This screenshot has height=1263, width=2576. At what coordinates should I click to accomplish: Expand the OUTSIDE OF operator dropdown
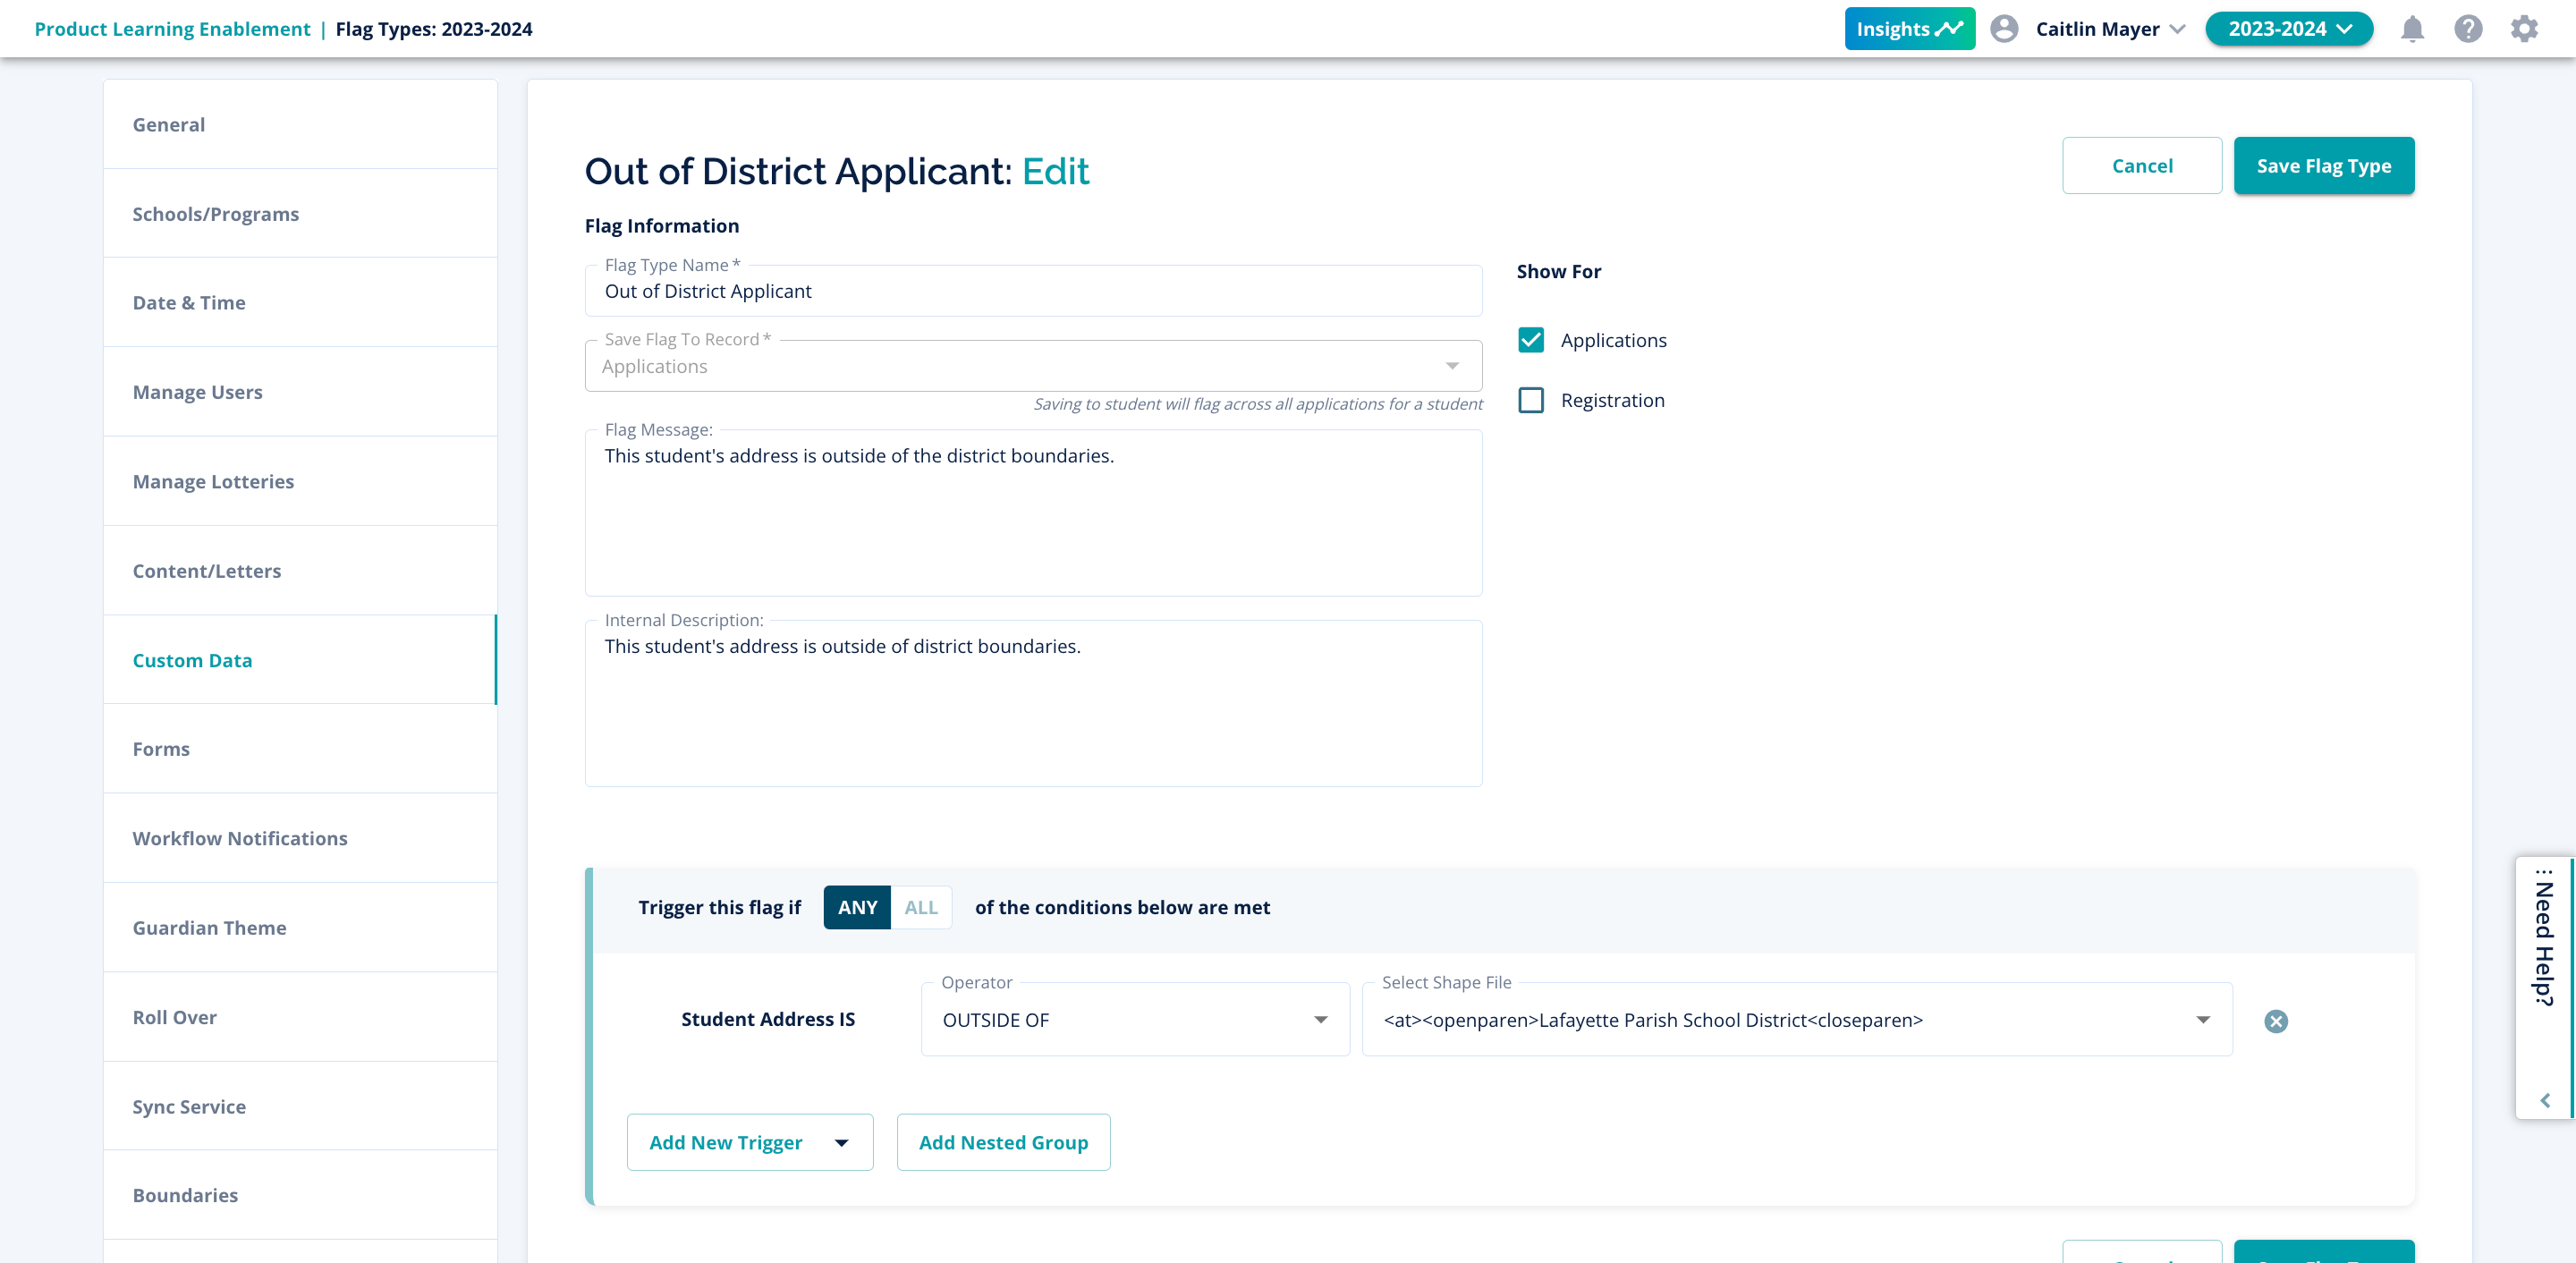pos(1135,1020)
